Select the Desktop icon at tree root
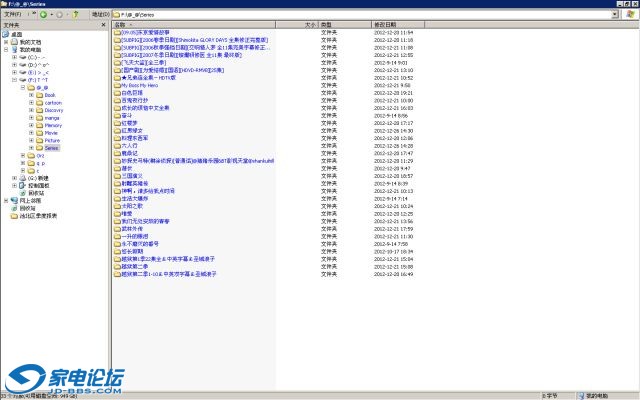 pyautogui.click(x=16, y=33)
